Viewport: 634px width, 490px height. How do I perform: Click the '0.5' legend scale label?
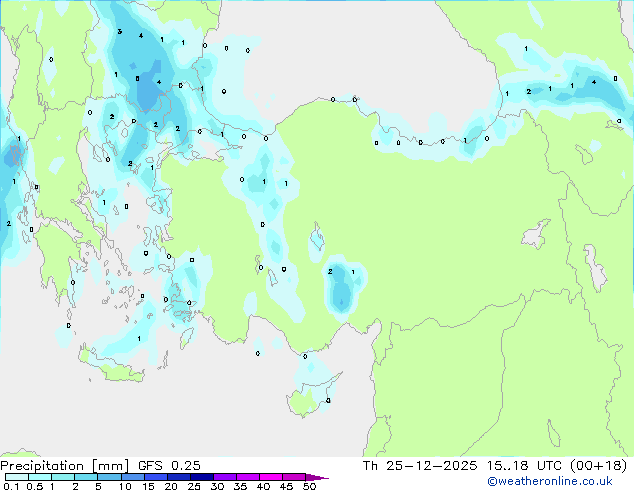tap(34, 486)
